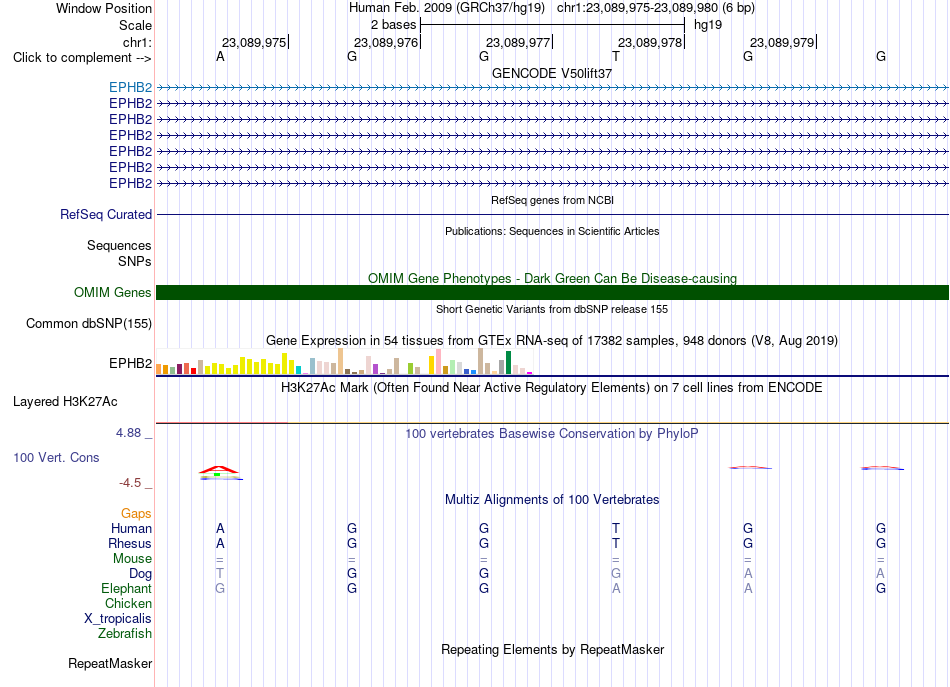Viewport: 950px width, 687px height.
Task: Open the OMIM Gene Phenotypes track title
Action: [552, 278]
